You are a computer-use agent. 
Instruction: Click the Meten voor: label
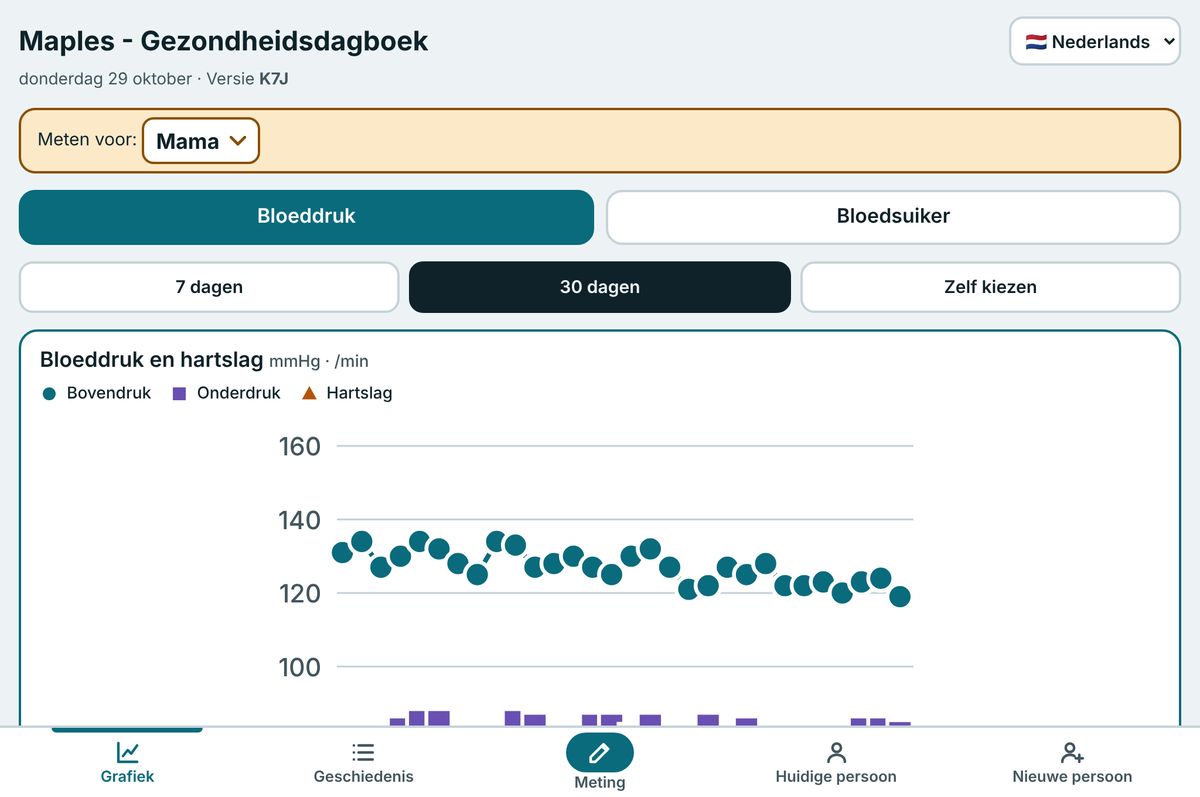click(87, 140)
